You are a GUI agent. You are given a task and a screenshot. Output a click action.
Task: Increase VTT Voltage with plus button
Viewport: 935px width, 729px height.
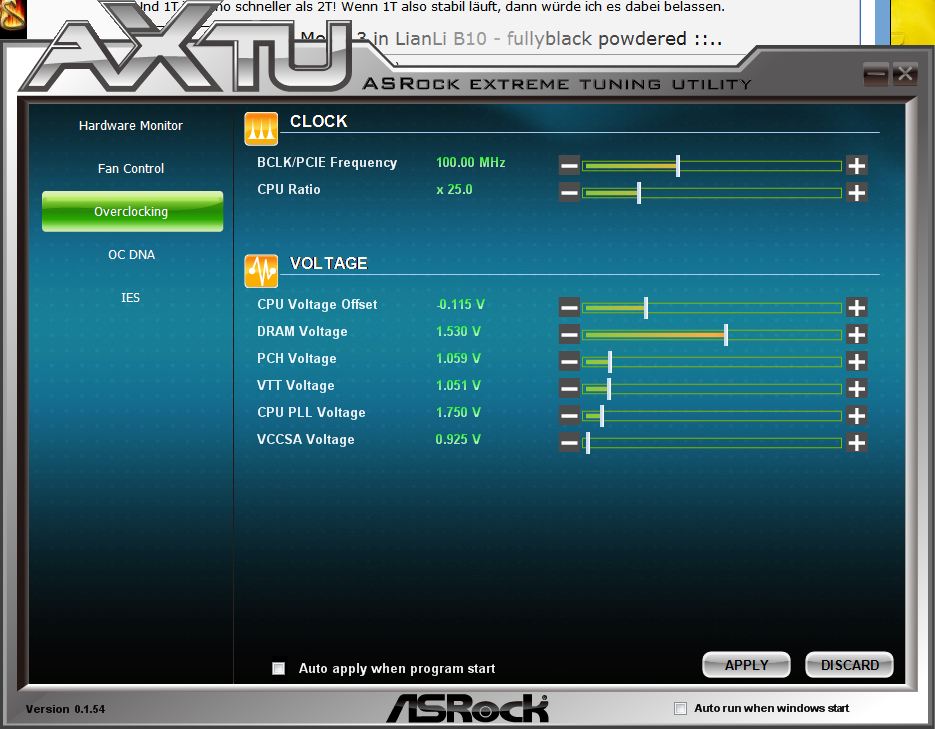point(856,389)
